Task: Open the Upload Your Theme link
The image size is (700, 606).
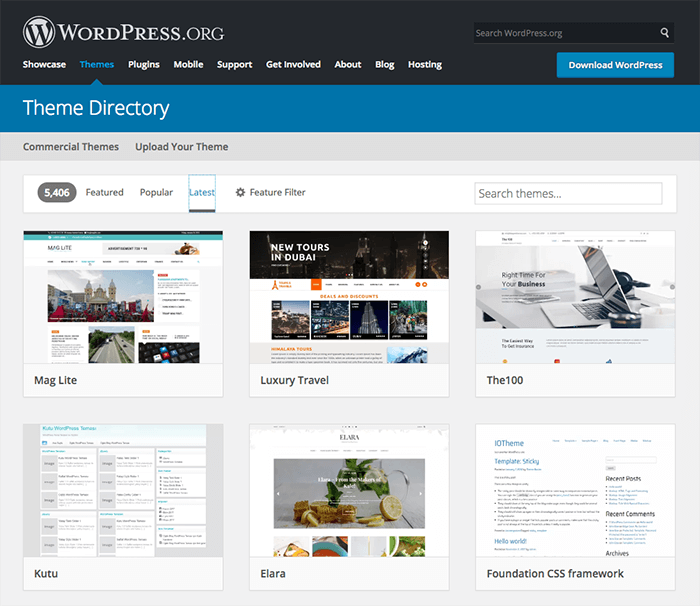Action: pyautogui.click(x=182, y=147)
